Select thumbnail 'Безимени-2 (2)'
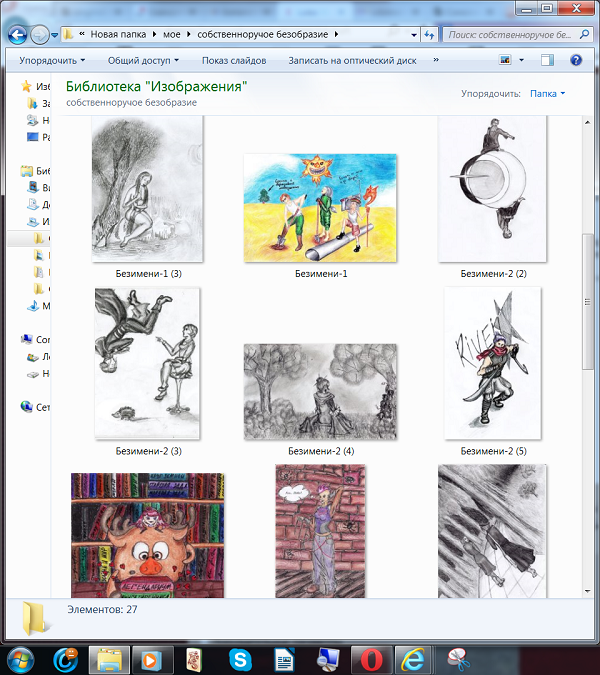Screen dimensions: 600x675 [492, 189]
